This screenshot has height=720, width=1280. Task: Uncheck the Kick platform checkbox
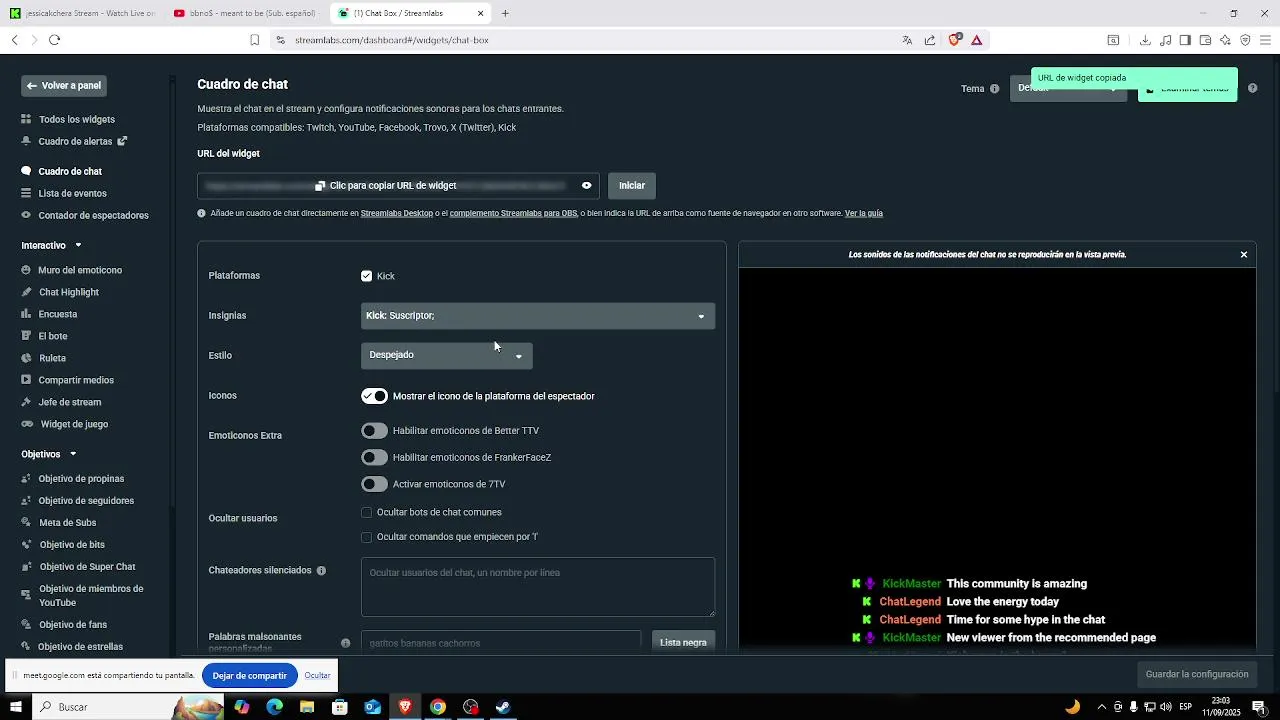pos(366,276)
